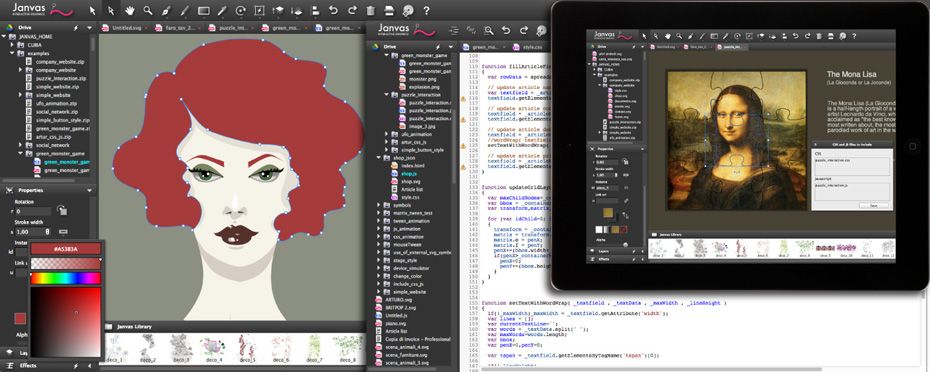Select the Rectangle shape tool
Screen dimensions: 930x372
203,10
